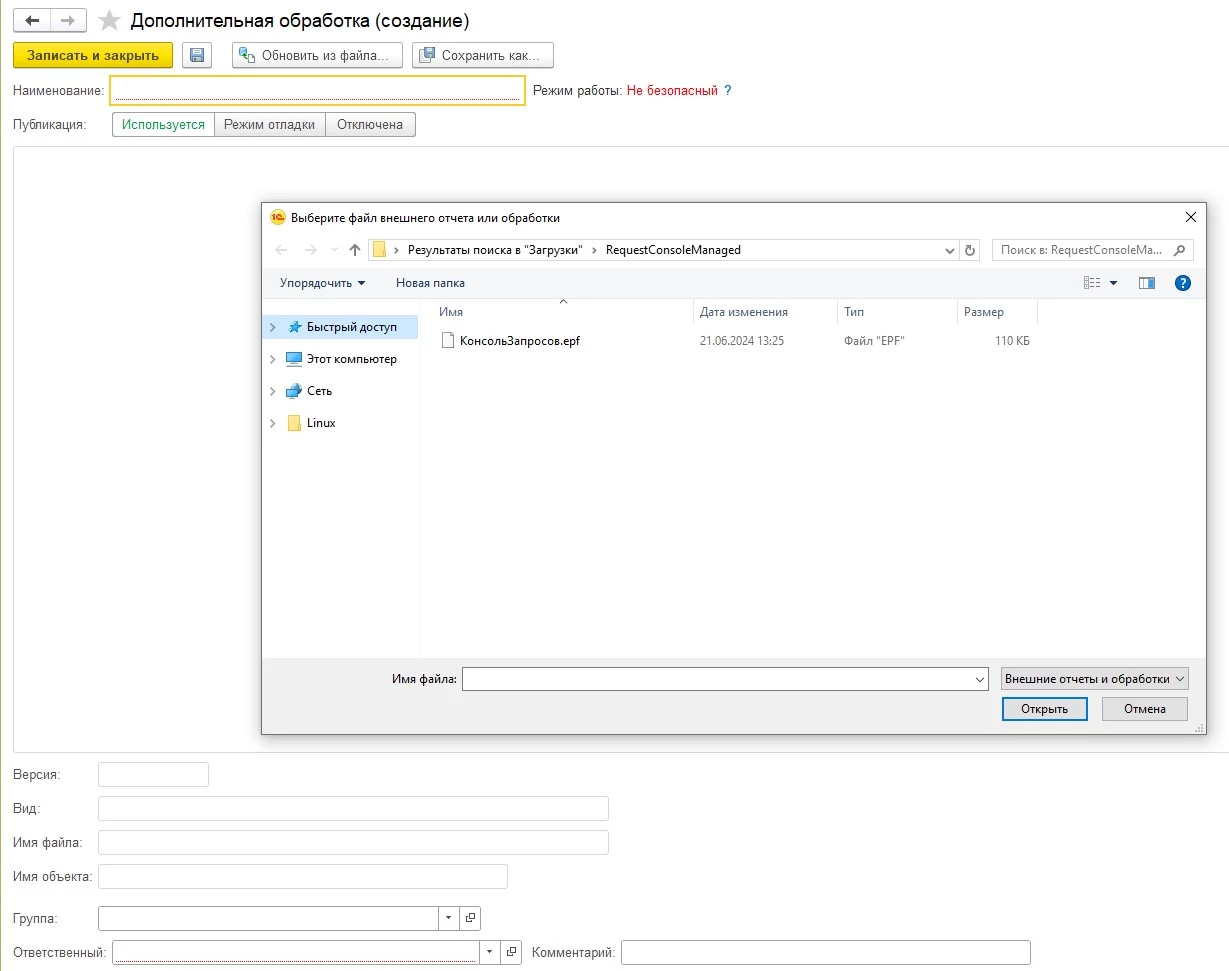This screenshot has width=1229, height=971.
Task: Click the 110 КБ size cell
Action: point(1012,341)
